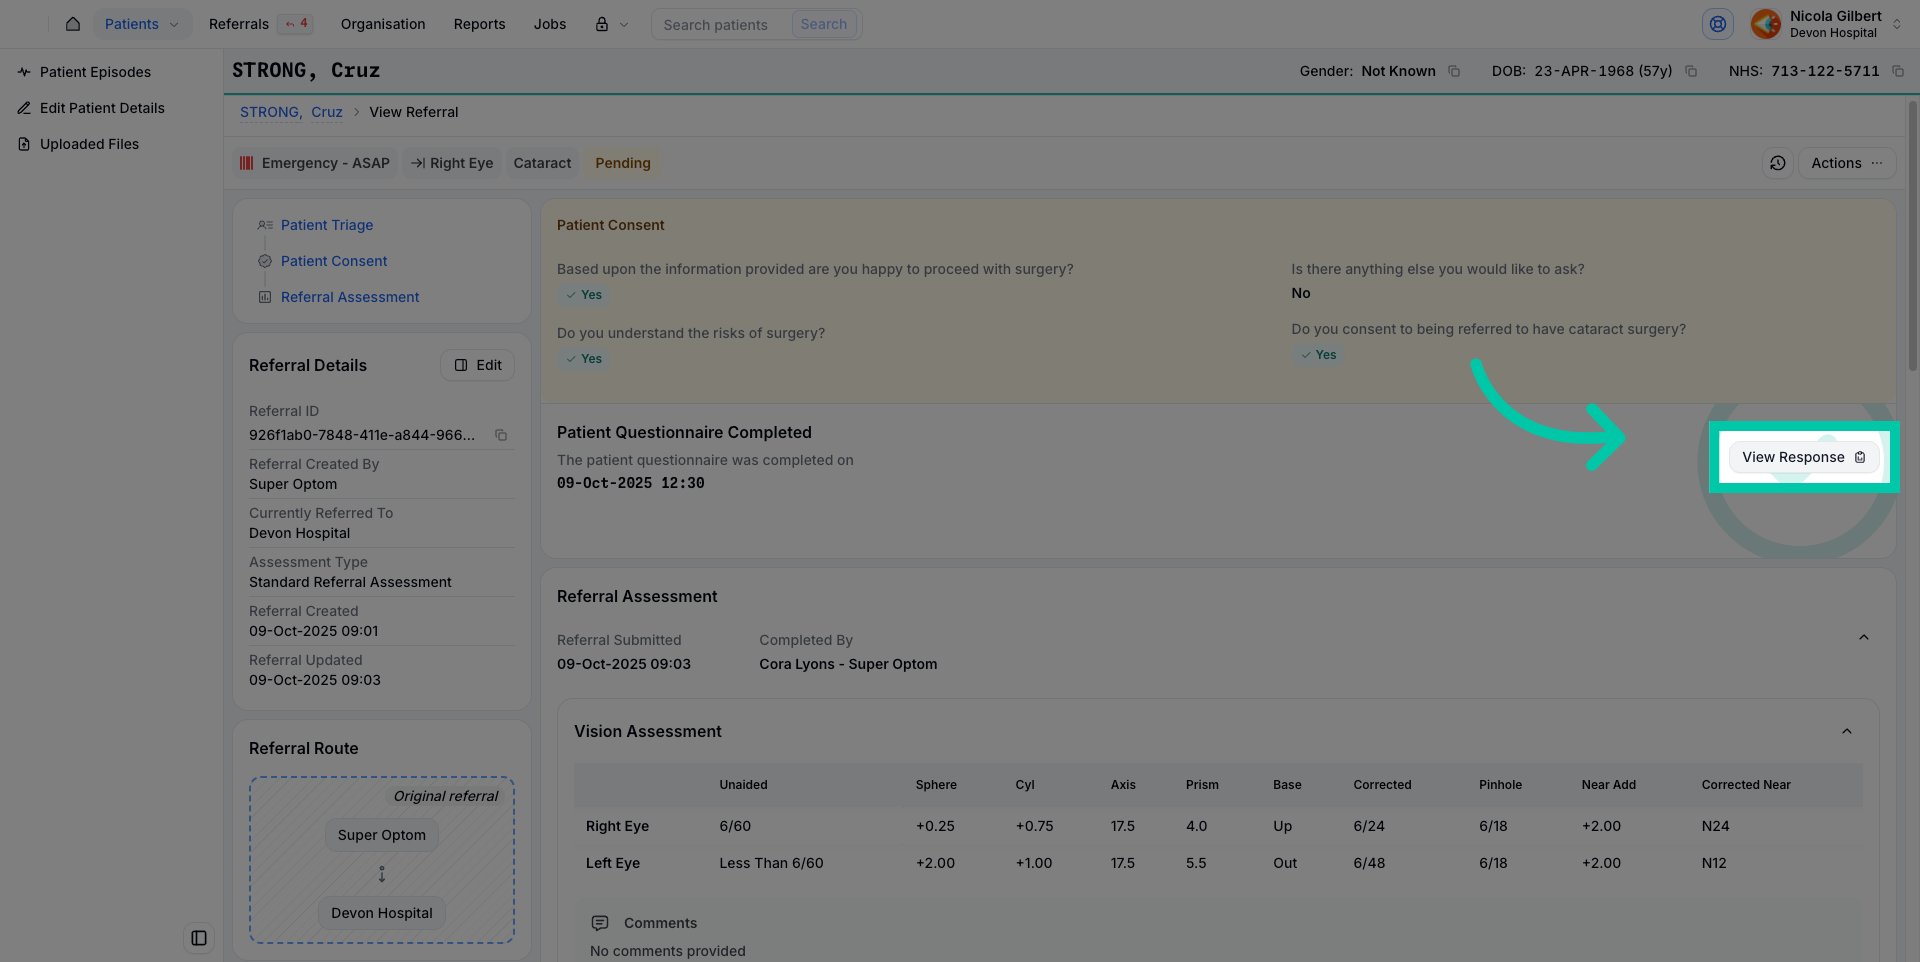Open the Referrals menu
Screen dimensions: 1920x962
coord(239,24)
